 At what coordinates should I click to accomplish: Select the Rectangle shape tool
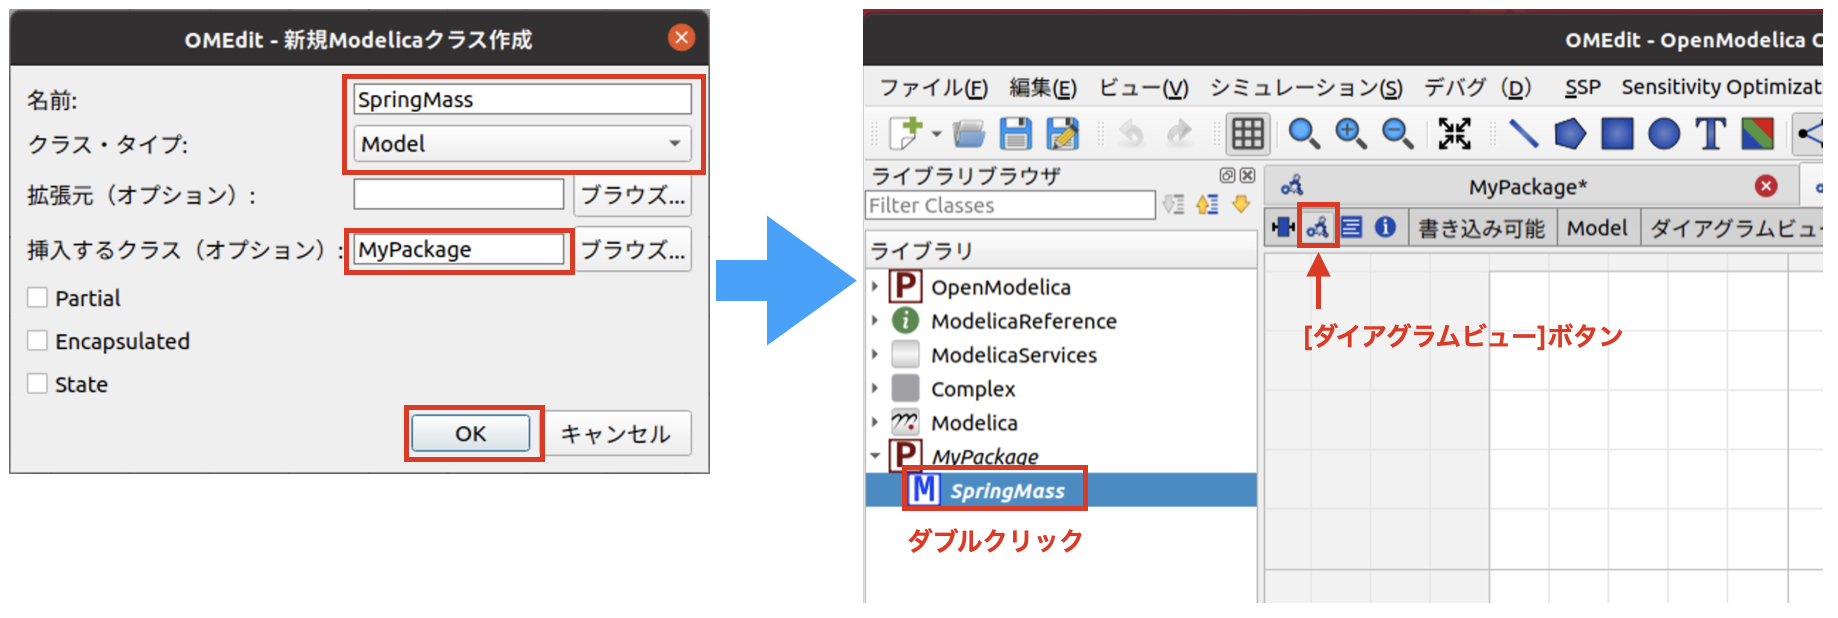1617,133
